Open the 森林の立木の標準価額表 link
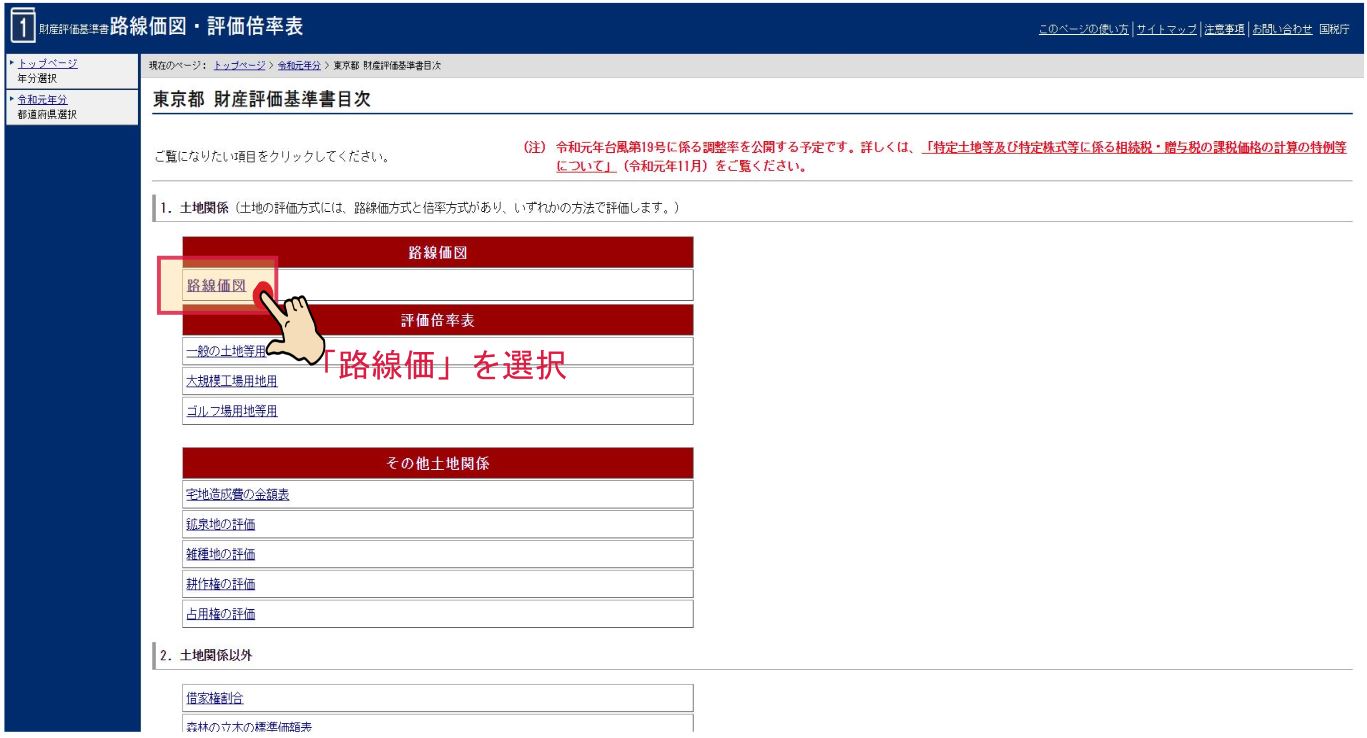 click(249, 727)
